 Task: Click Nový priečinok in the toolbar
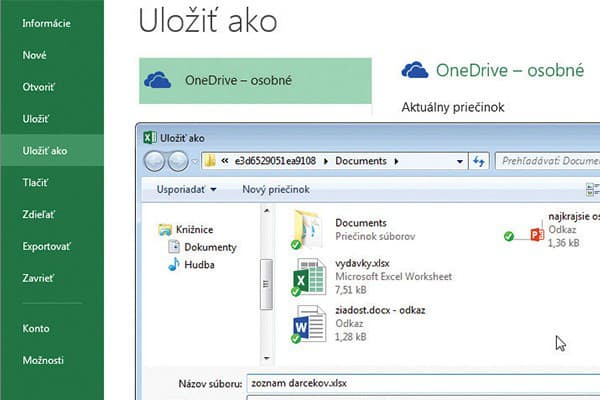point(276,189)
